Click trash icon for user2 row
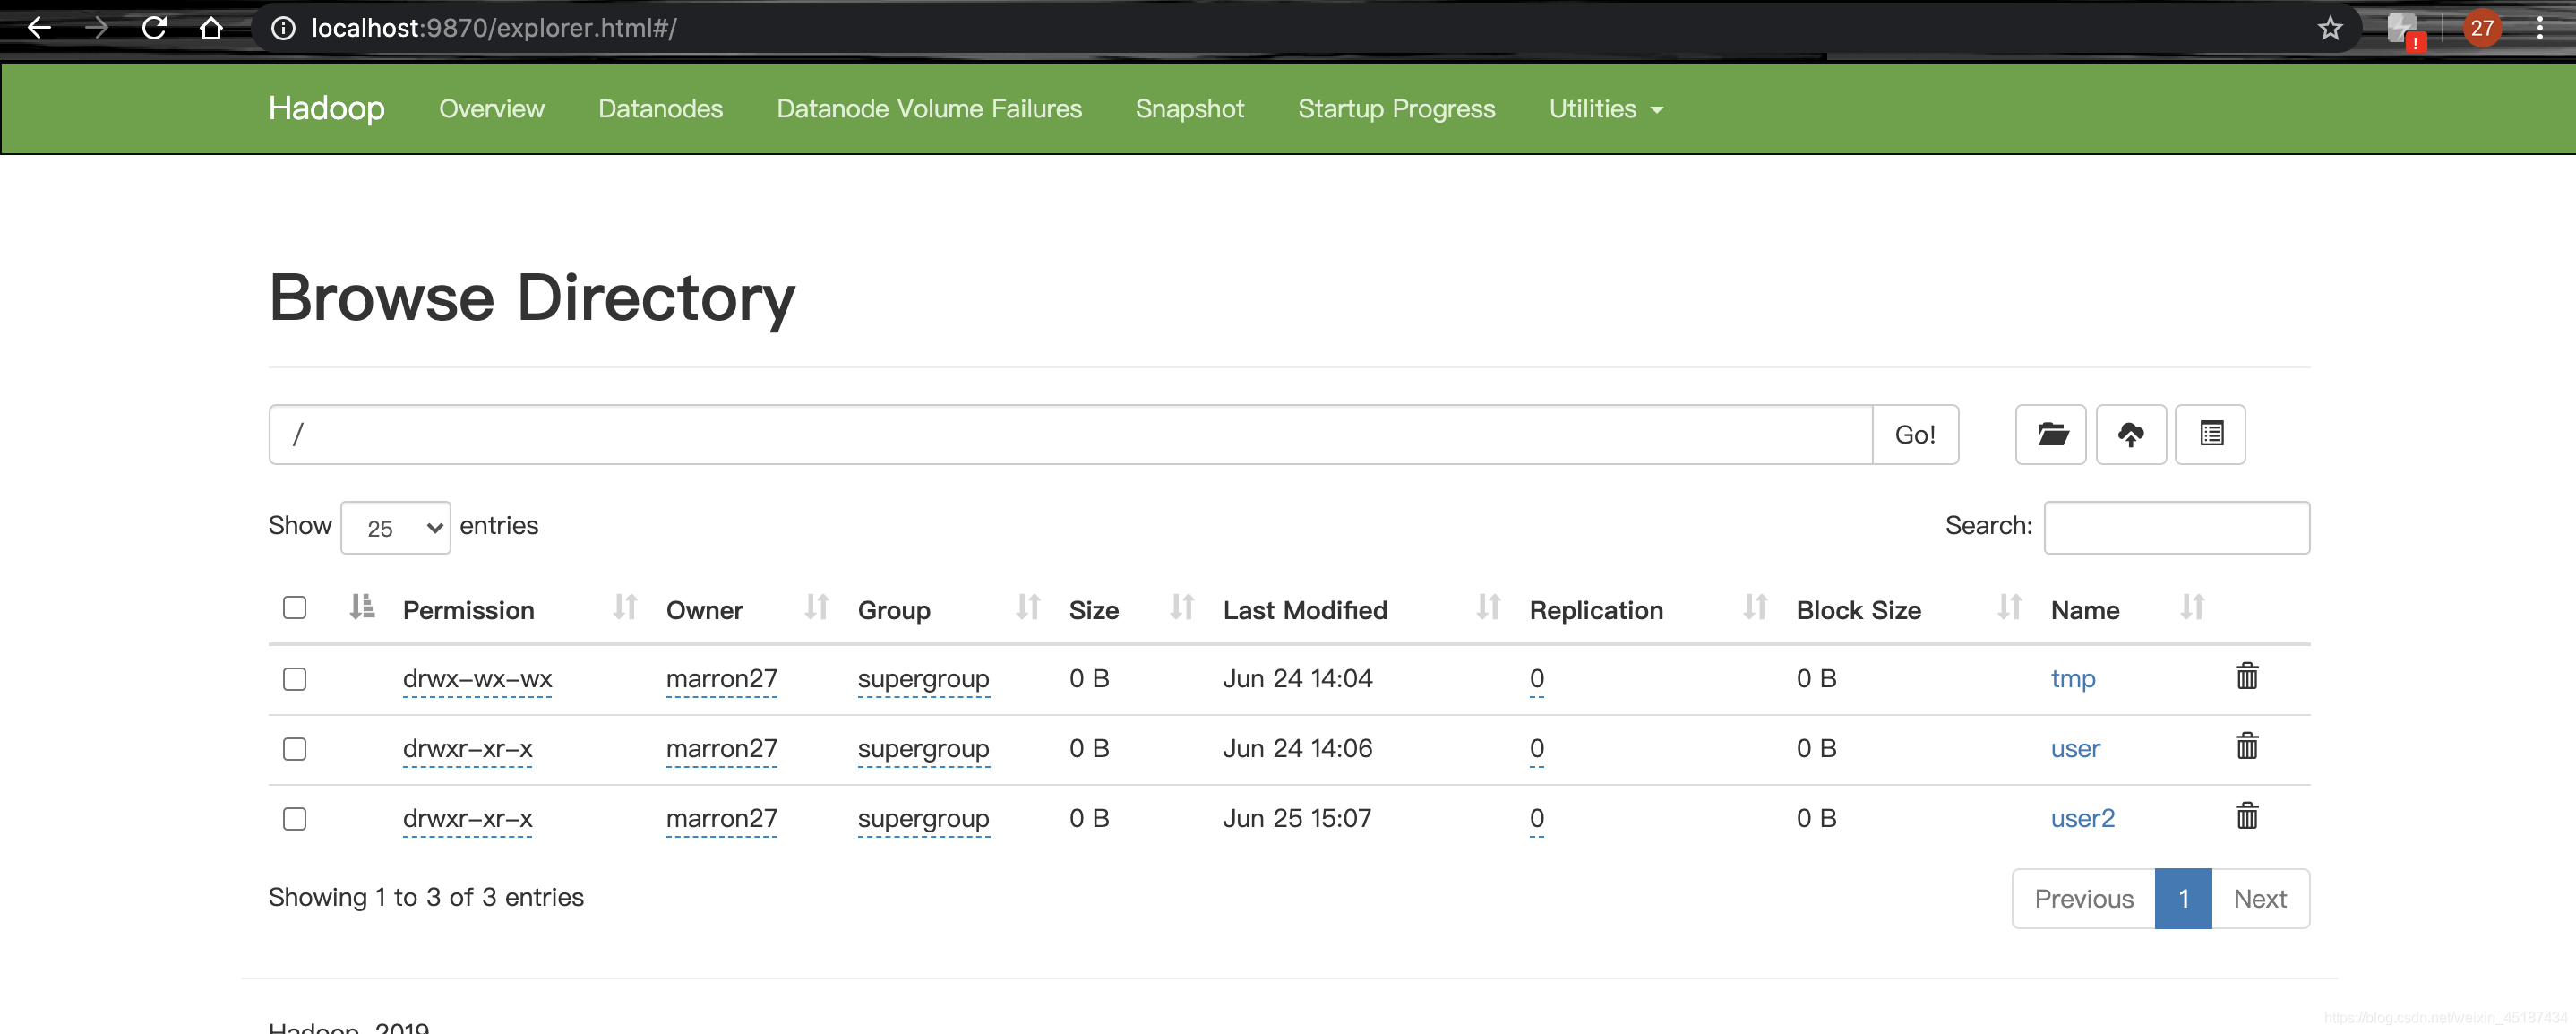Screen dimensions: 2576x1034 (x=2246, y=817)
